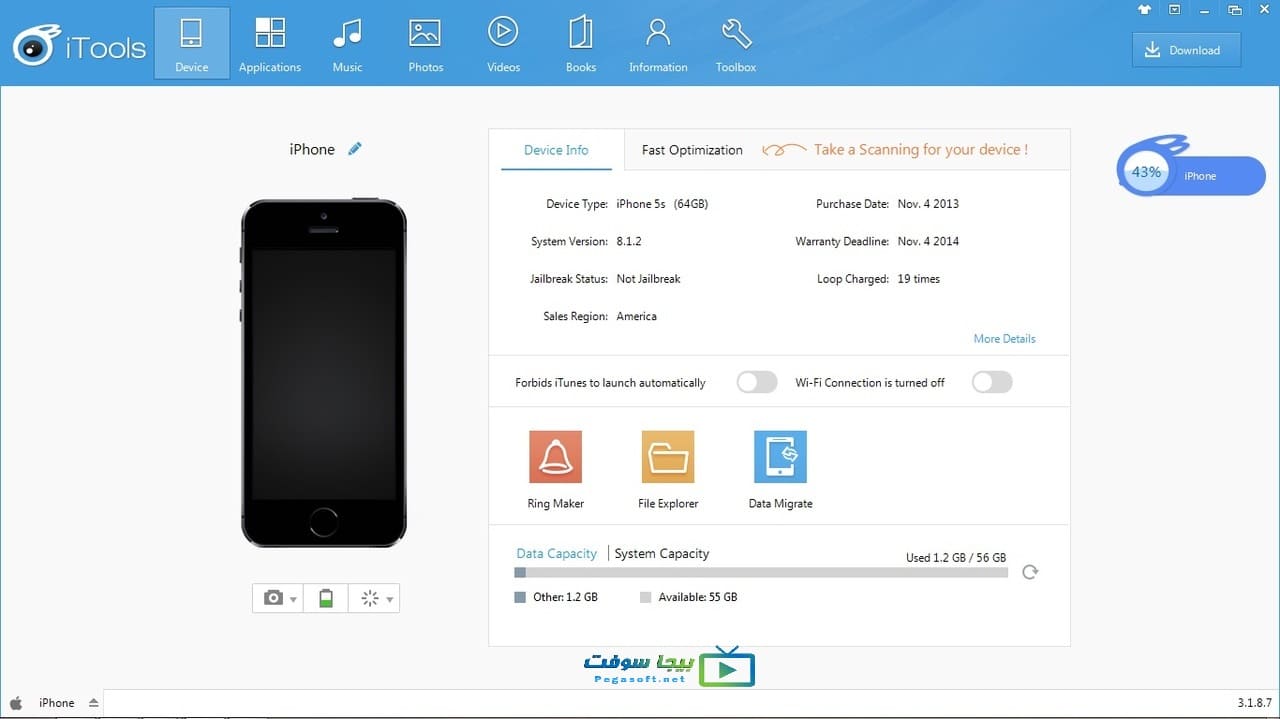The height and width of the screenshot is (719, 1280).
Task: Click 'Take a Scanning for your device !' link
Action: coord(920,150)
